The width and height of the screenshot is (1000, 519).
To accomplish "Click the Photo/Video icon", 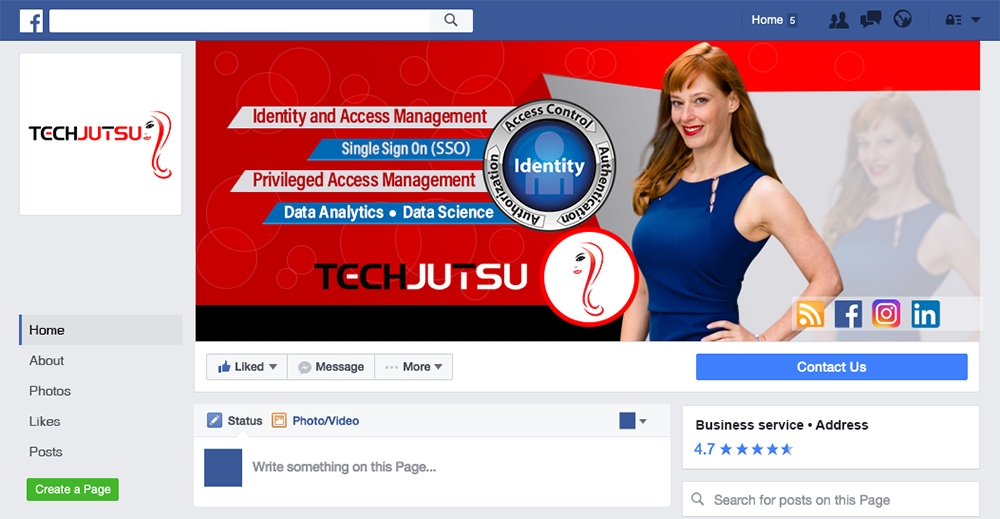I will (x=279, y=421).
